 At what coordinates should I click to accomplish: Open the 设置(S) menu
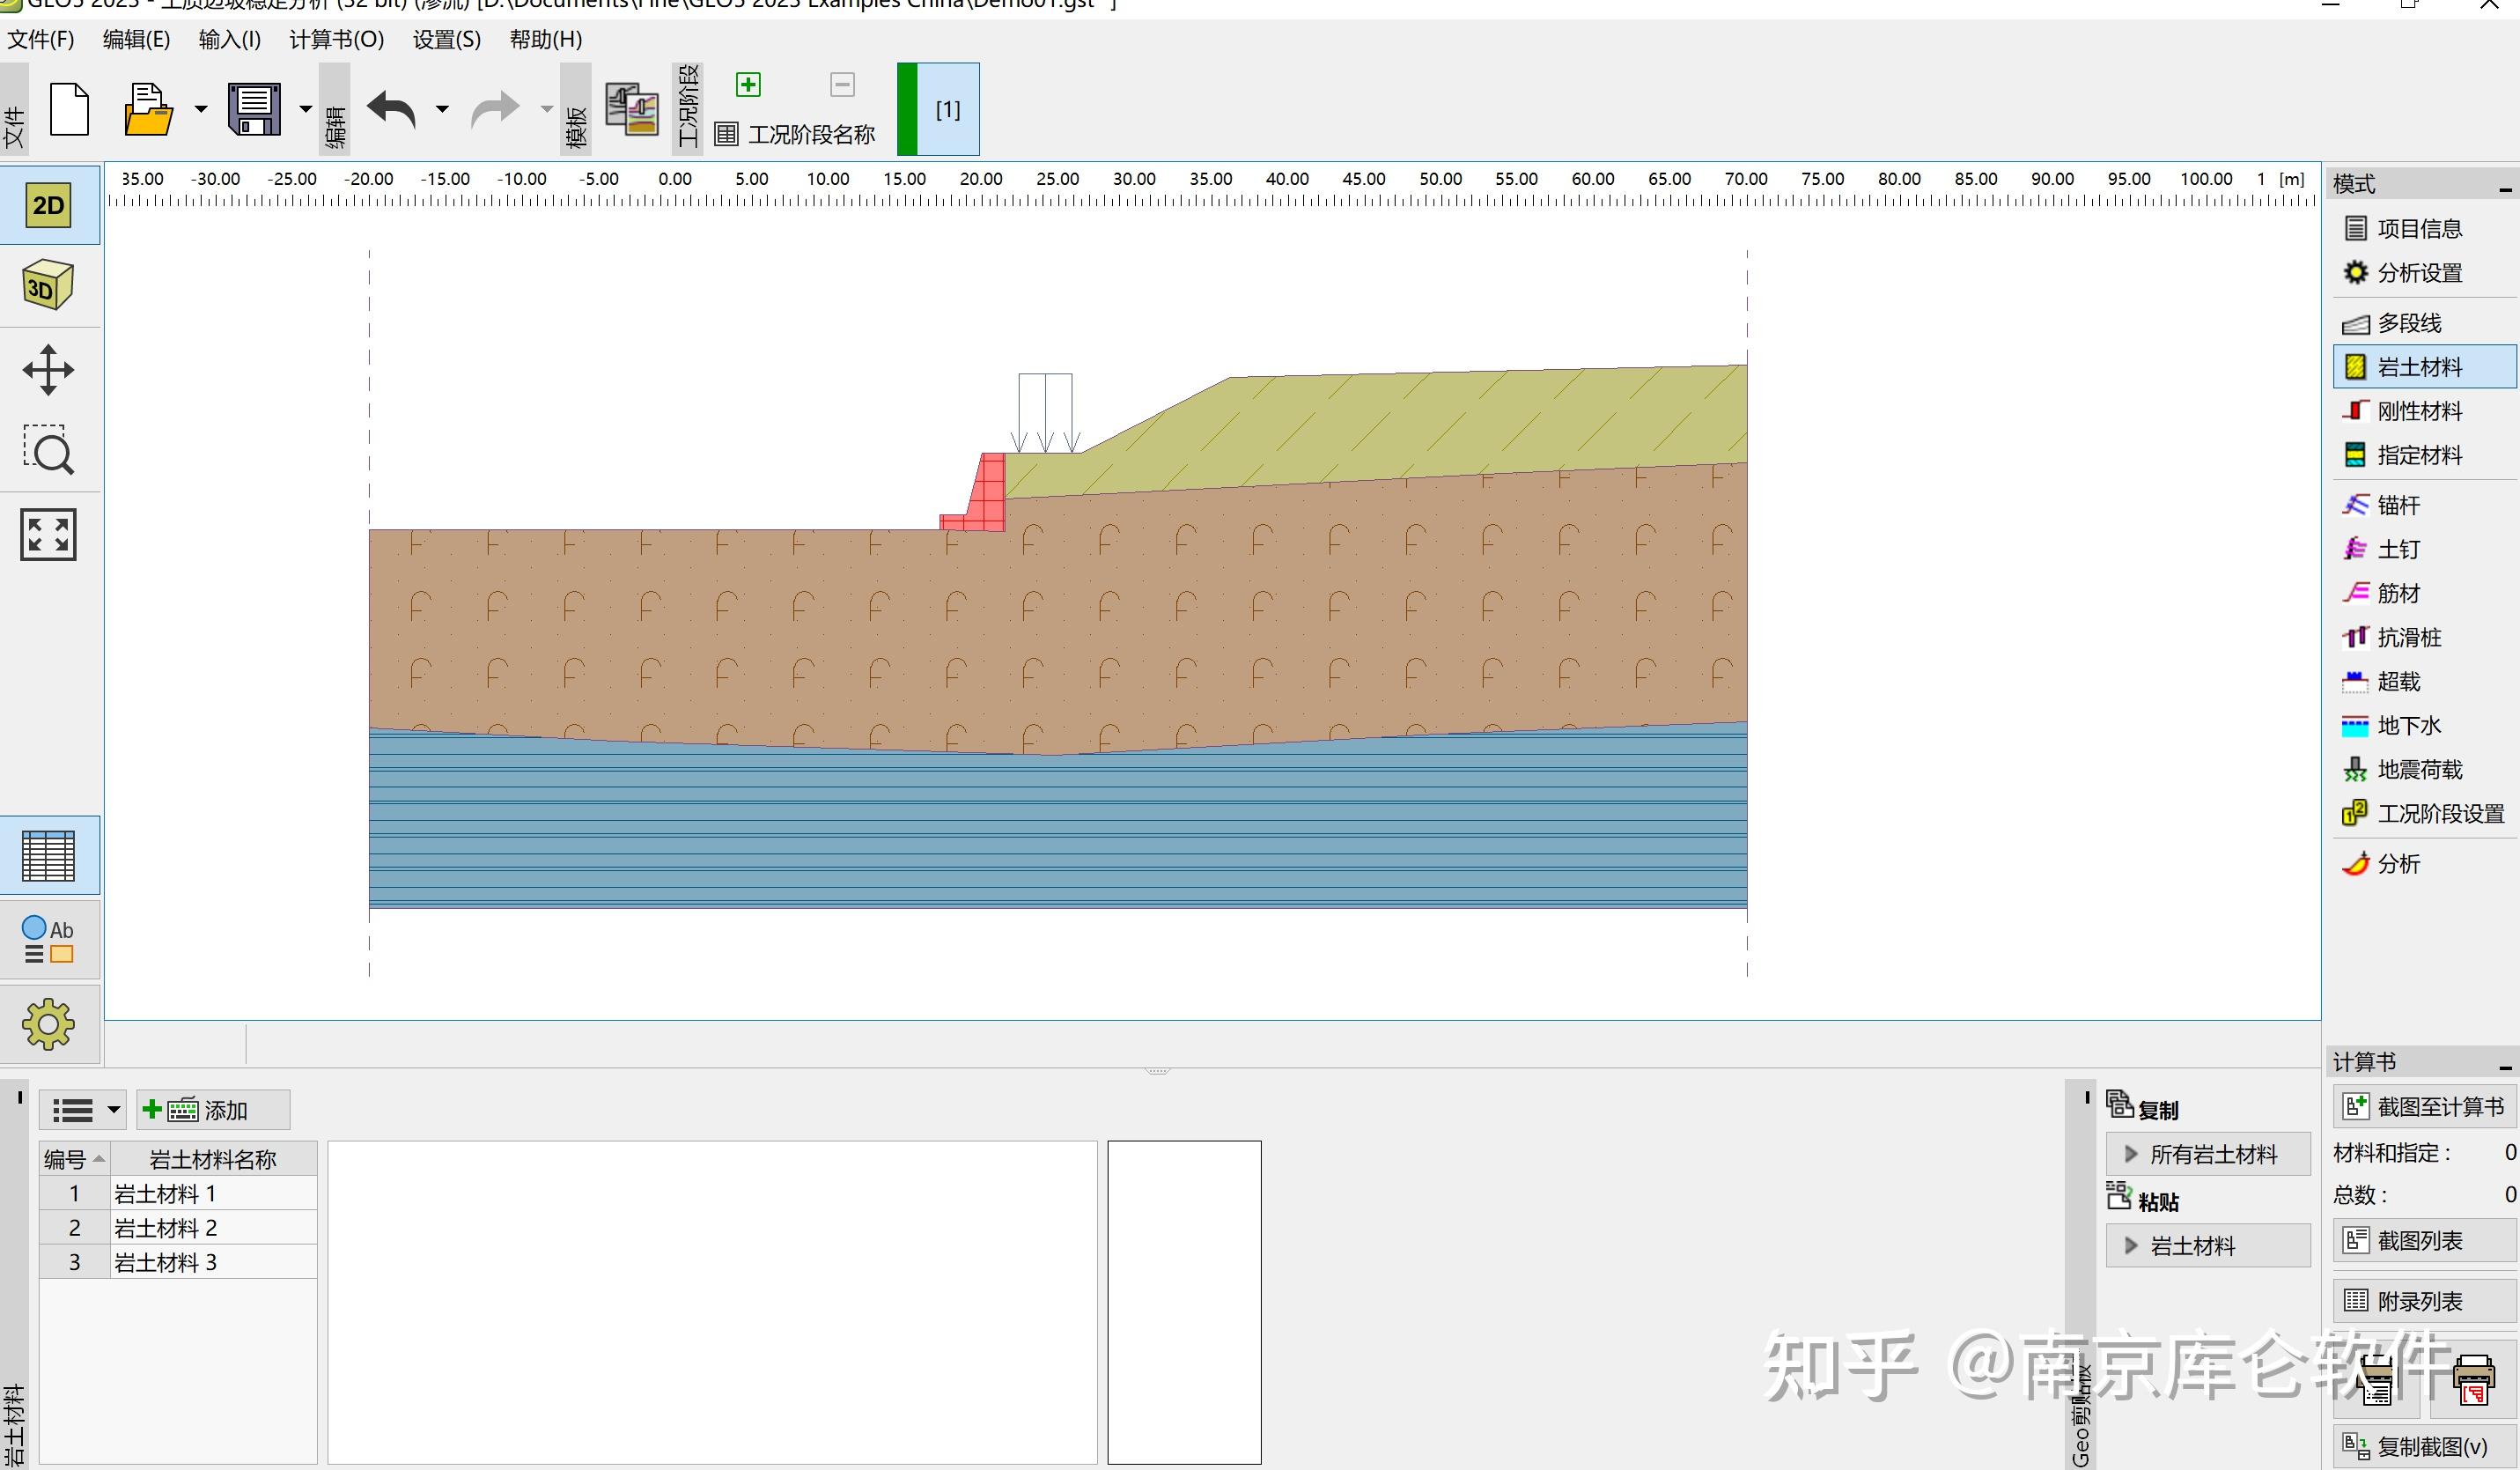click(x=446, y=40)
